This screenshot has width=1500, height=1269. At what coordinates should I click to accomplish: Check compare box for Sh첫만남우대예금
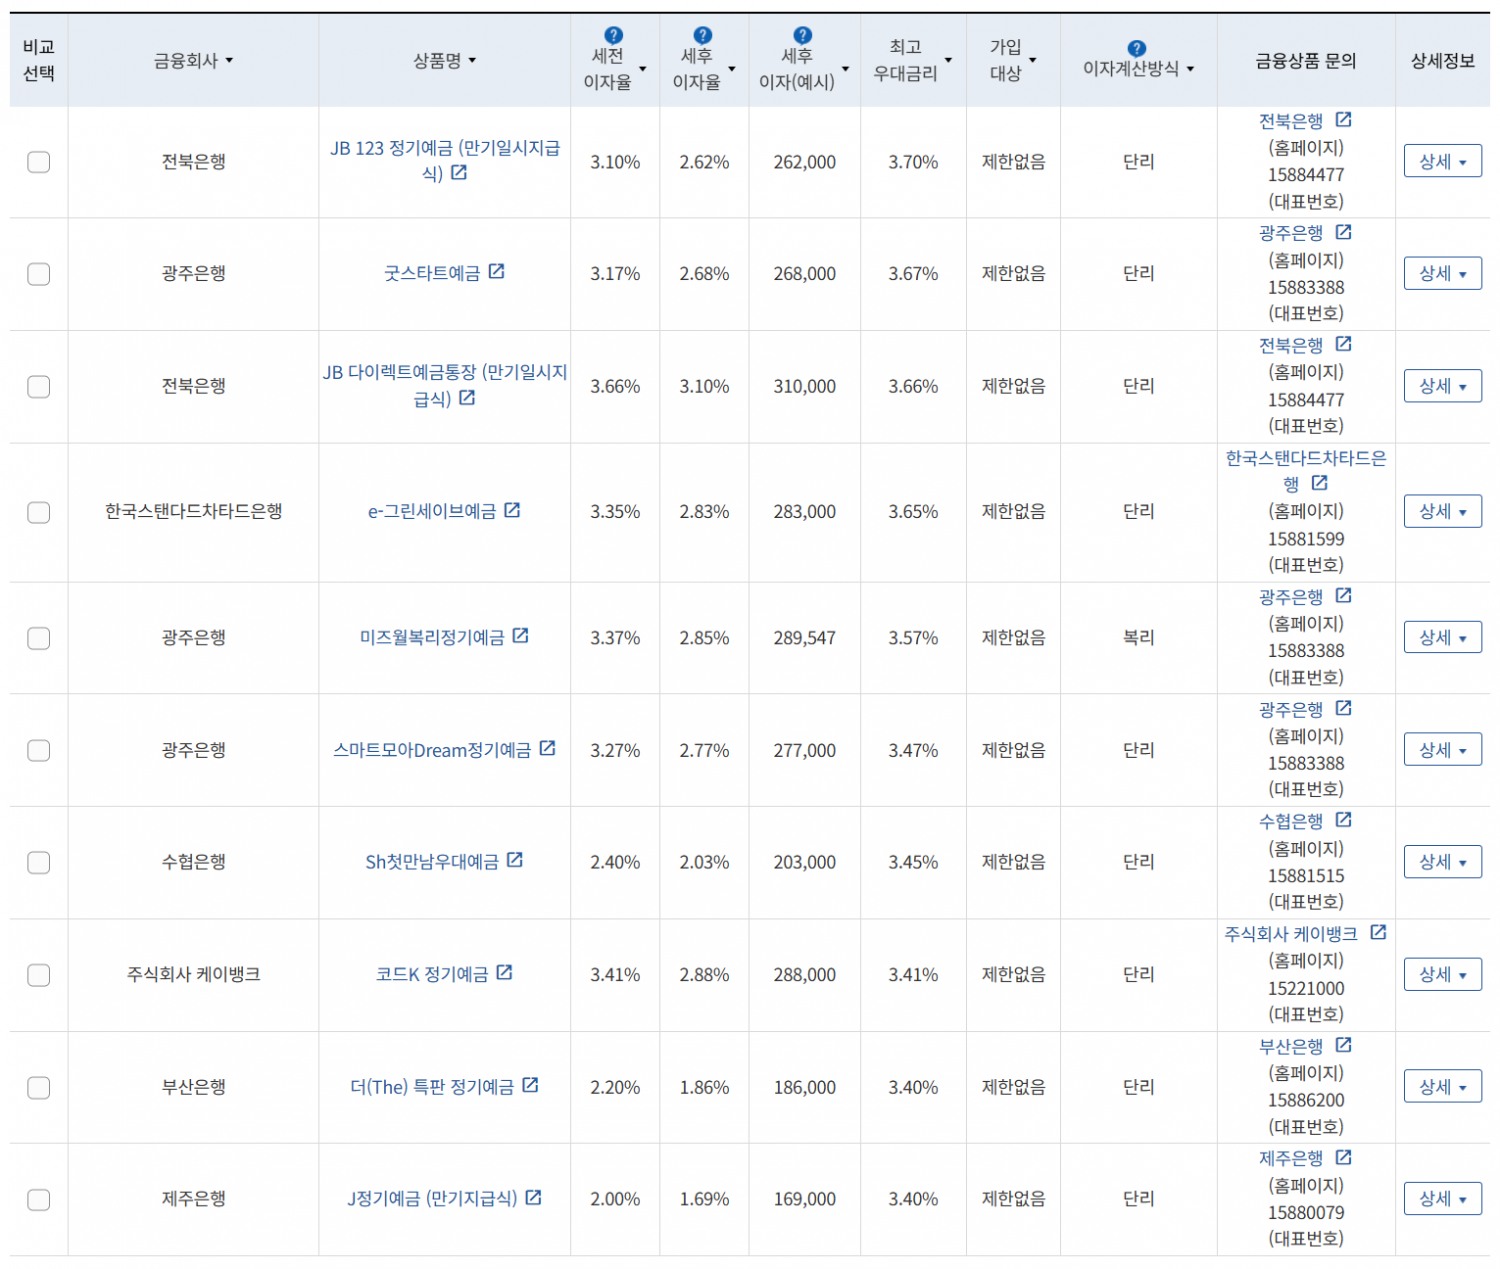[x=39, y=862]
